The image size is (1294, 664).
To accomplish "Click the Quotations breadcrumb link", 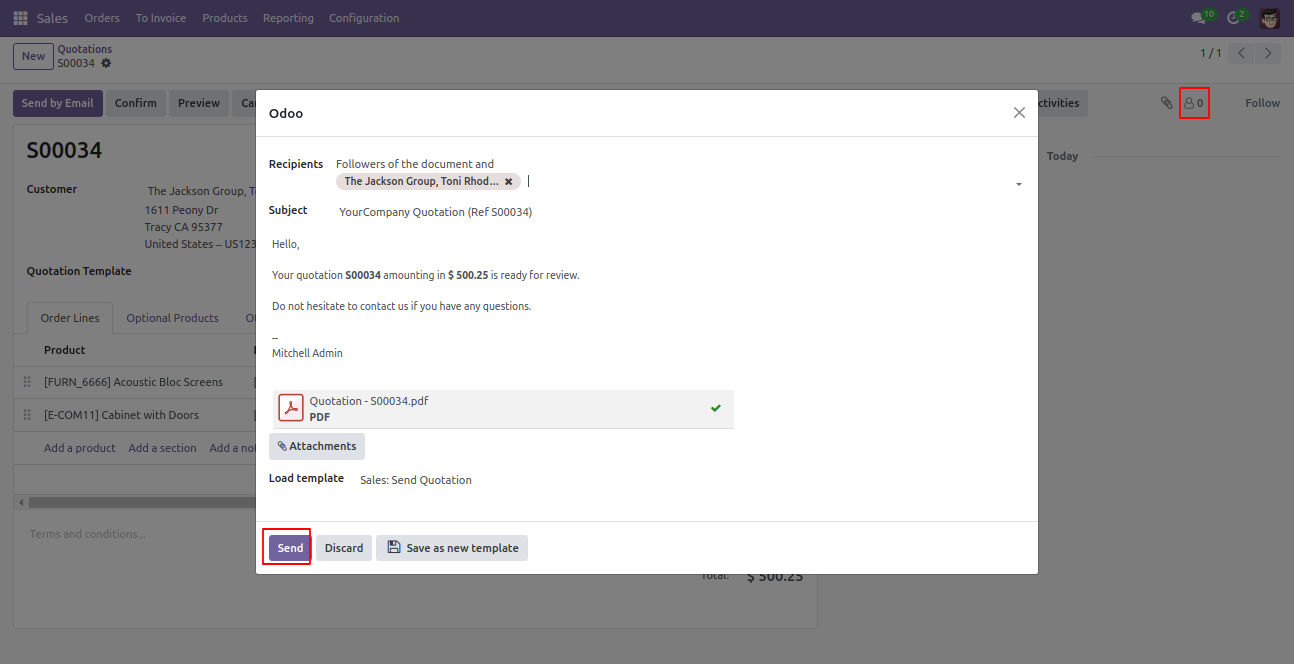I will 85,49.
